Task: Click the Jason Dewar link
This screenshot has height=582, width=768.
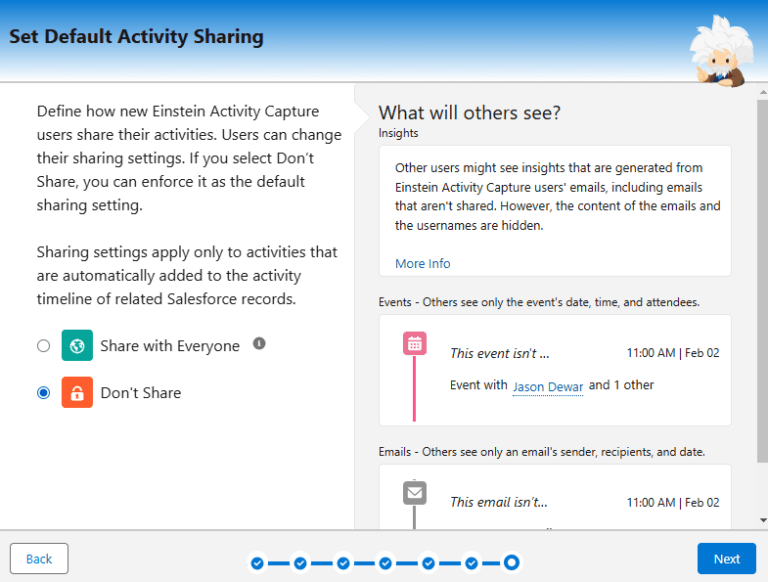Action: (548, 387)
